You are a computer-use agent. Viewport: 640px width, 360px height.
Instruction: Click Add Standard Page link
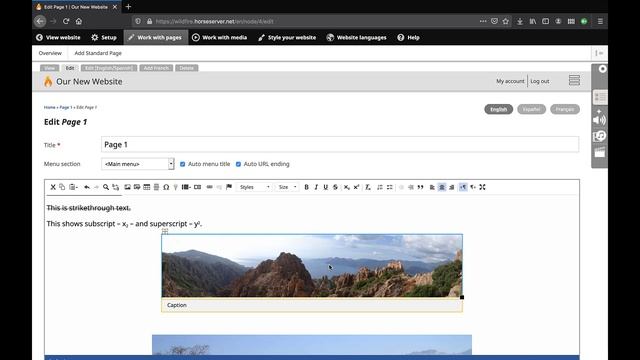pos(98,53)
